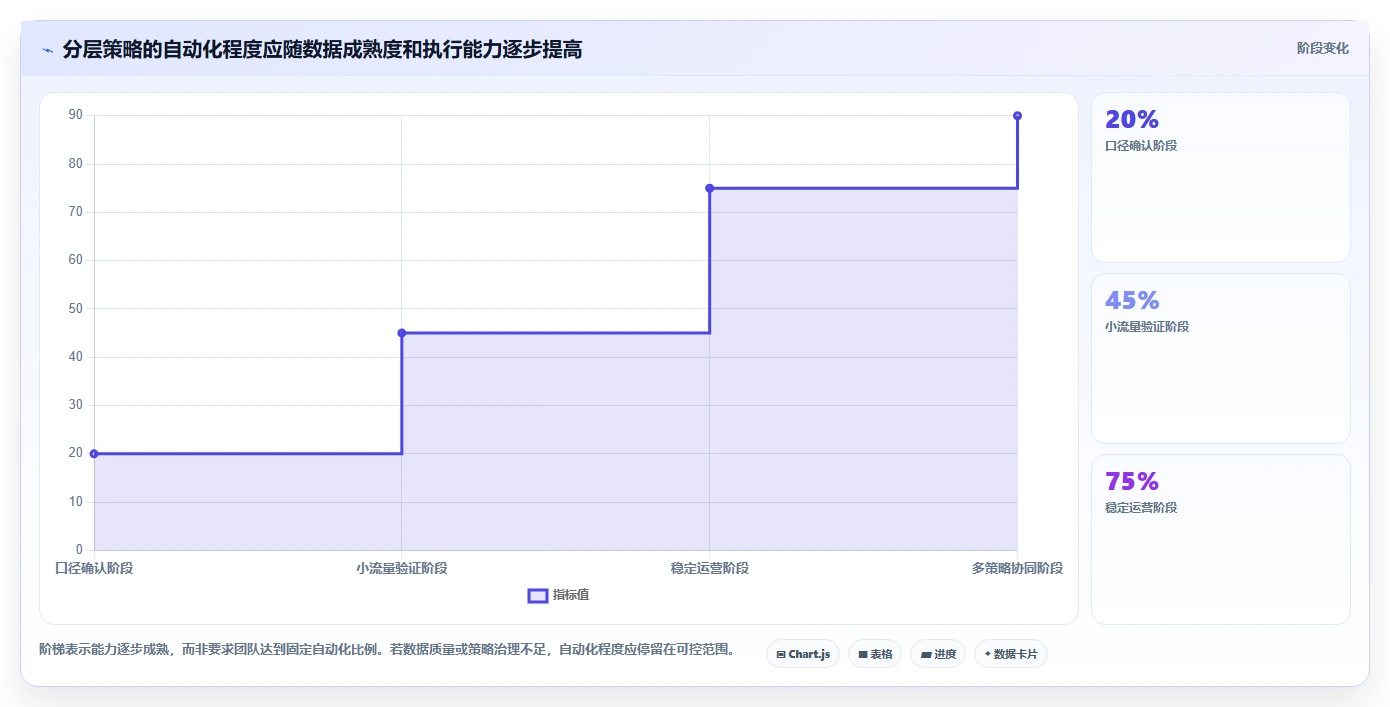Click the title icon before the heading

(x=47, y=50)
